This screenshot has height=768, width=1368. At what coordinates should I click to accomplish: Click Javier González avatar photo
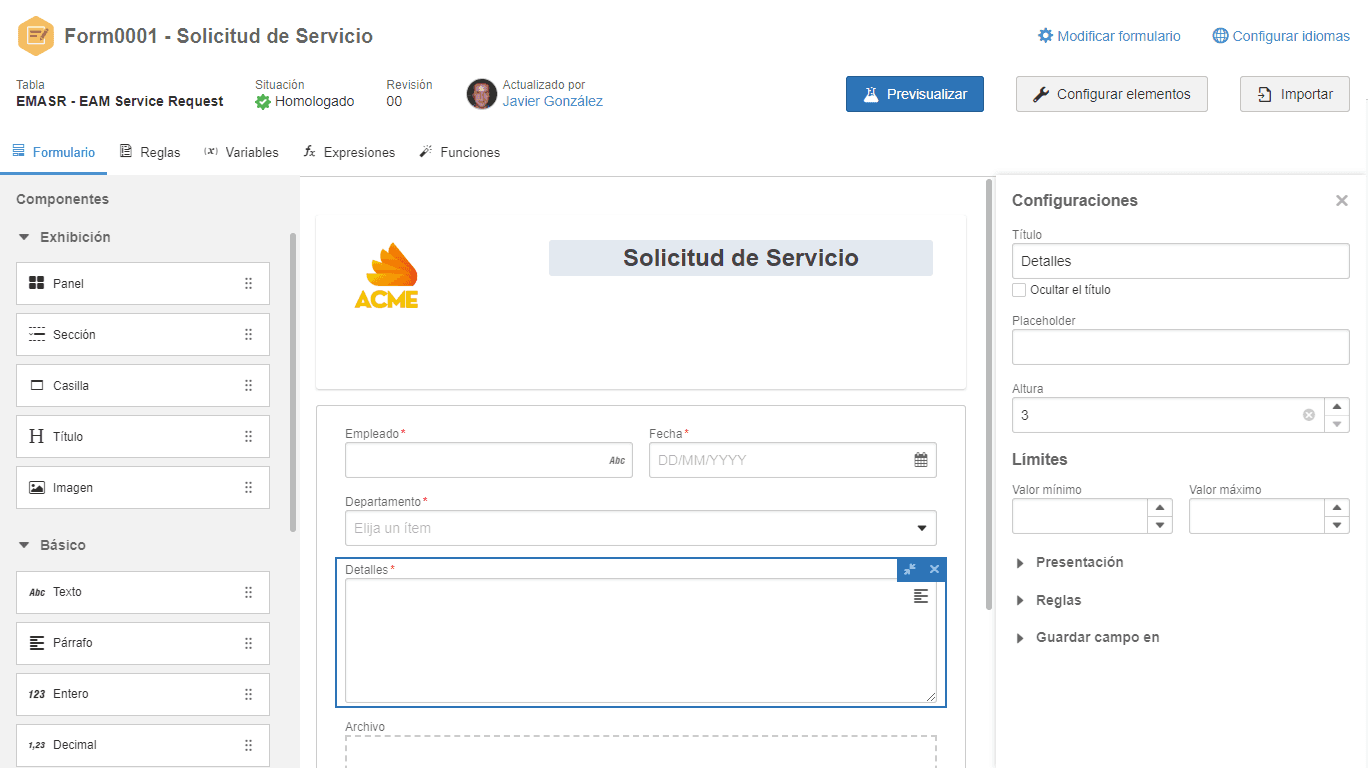pyautogui.click(x=482, y=94)
